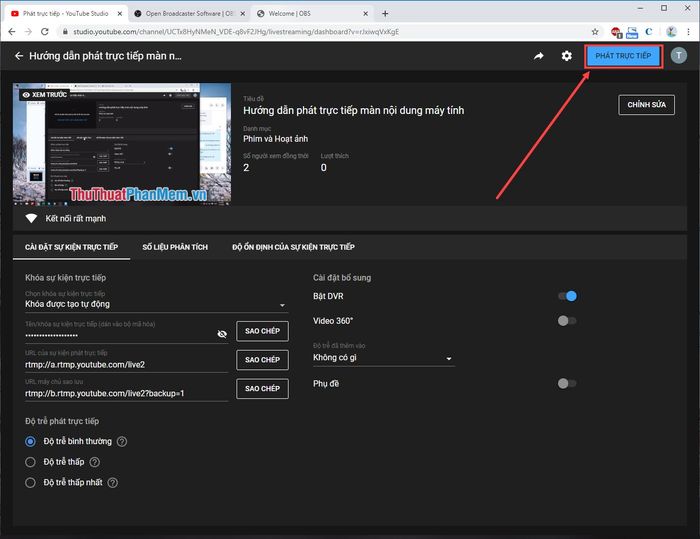
Task: Click the account avatar with letter T
Action: coord(679,55)
